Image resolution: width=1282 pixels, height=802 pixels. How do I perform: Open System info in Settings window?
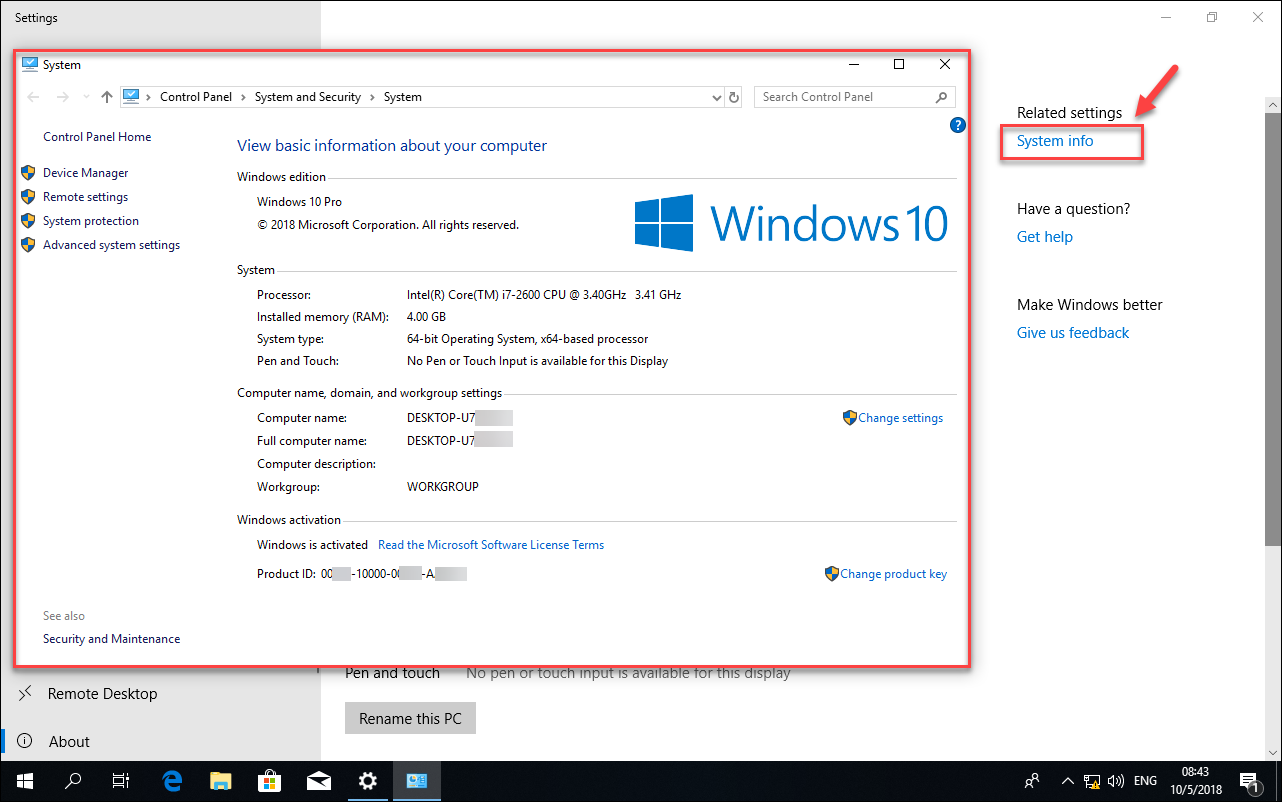(x=1055, y=141)
